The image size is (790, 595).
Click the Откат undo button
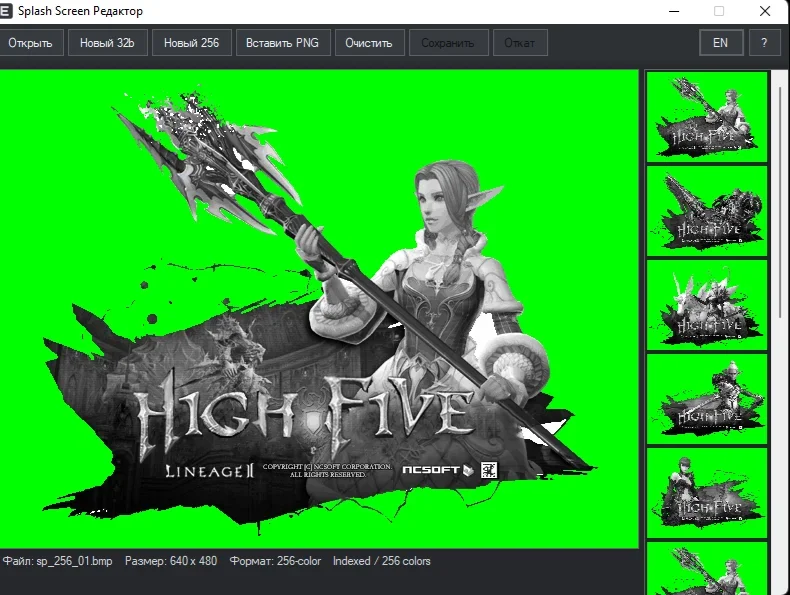point(520,43)
